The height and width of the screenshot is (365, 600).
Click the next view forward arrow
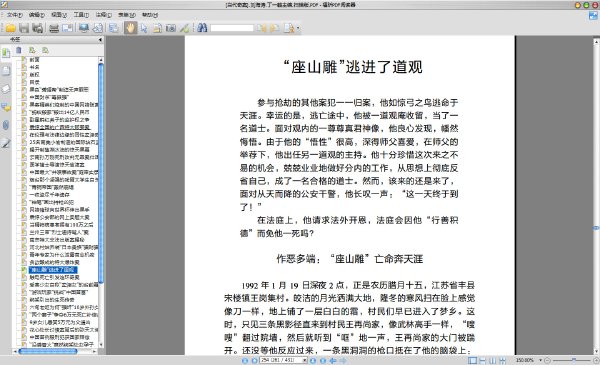click(x=343, y=360)
